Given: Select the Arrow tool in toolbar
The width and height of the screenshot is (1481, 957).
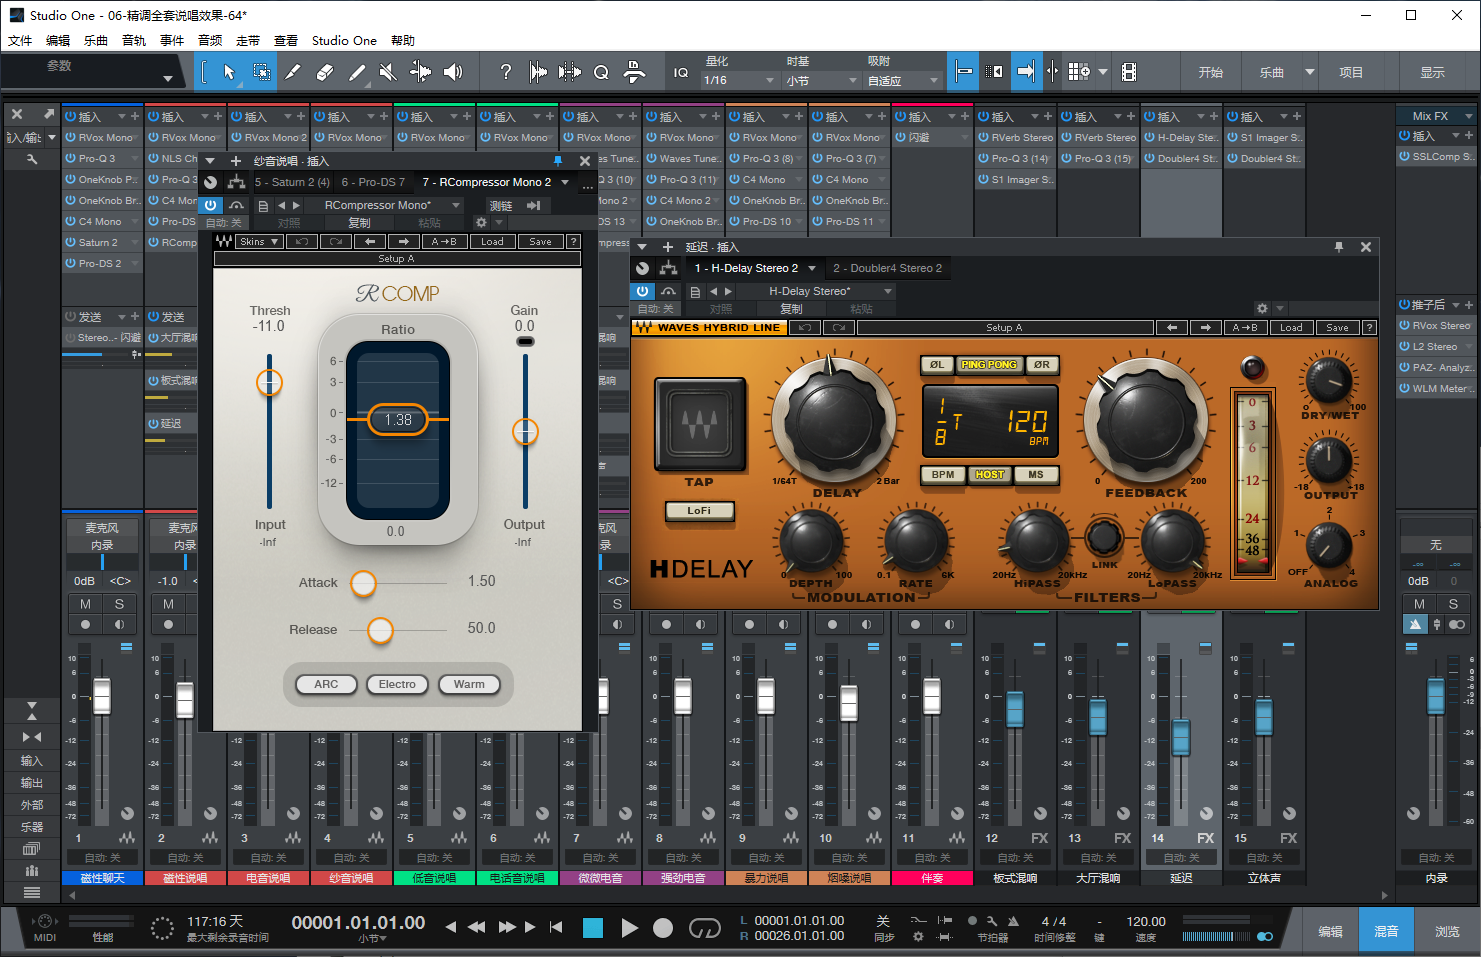Looking at the screenshot, I should (x=229, y=72).
